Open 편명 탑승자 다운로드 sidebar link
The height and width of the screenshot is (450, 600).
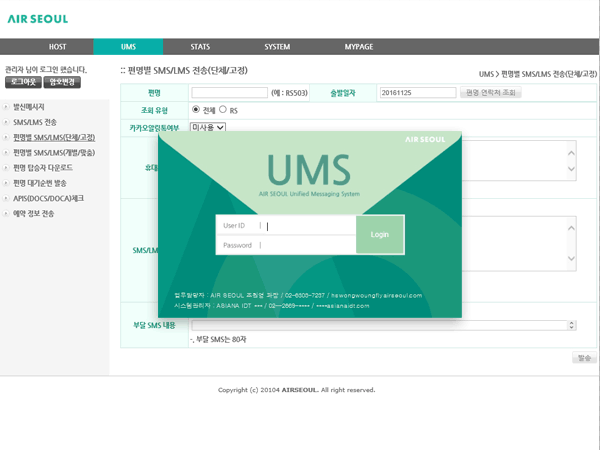pos(43,168)
